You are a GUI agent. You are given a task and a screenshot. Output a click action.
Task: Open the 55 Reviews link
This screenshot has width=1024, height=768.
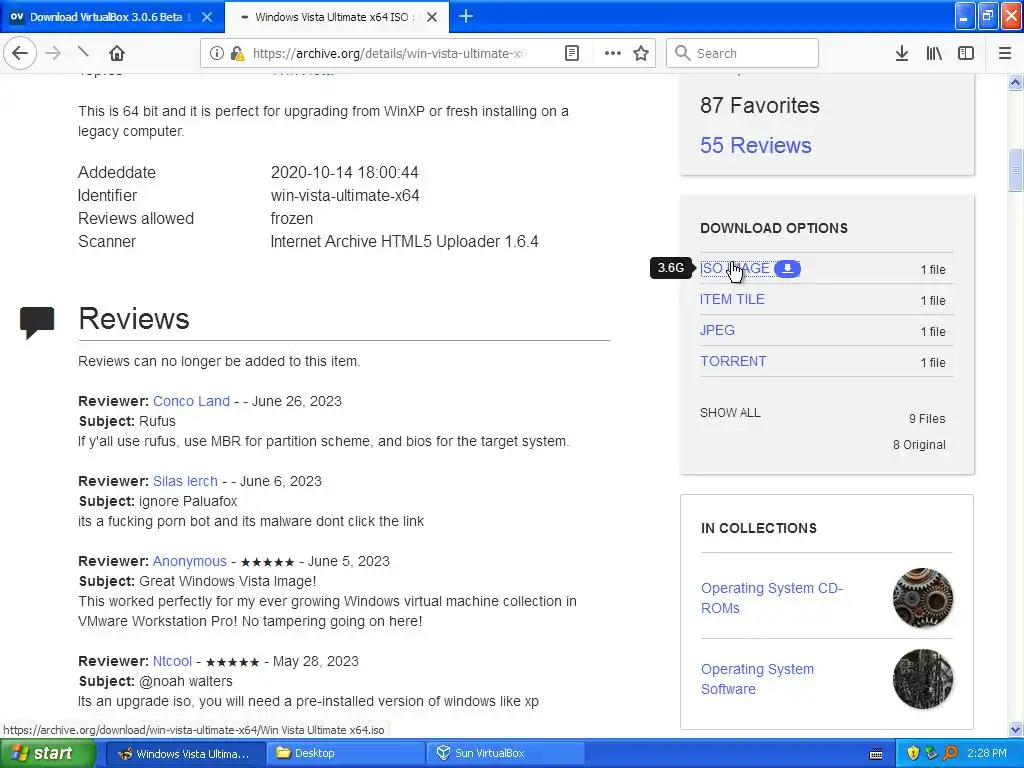coord(755,145)
